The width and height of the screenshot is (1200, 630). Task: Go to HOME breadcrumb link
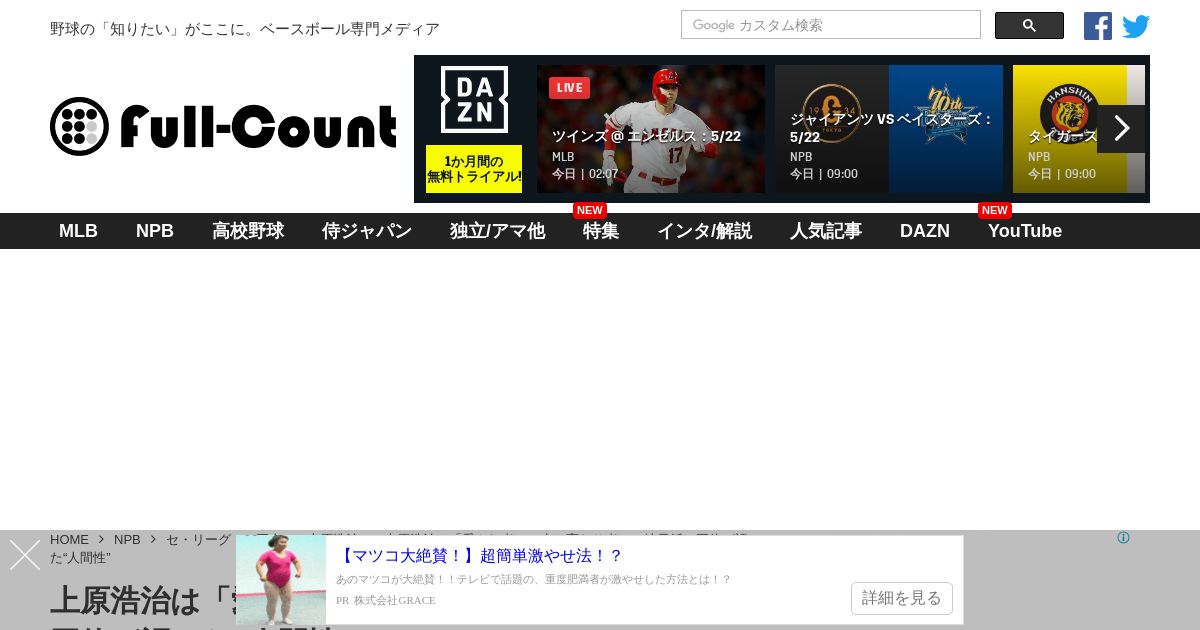click(x=69, y=539)
